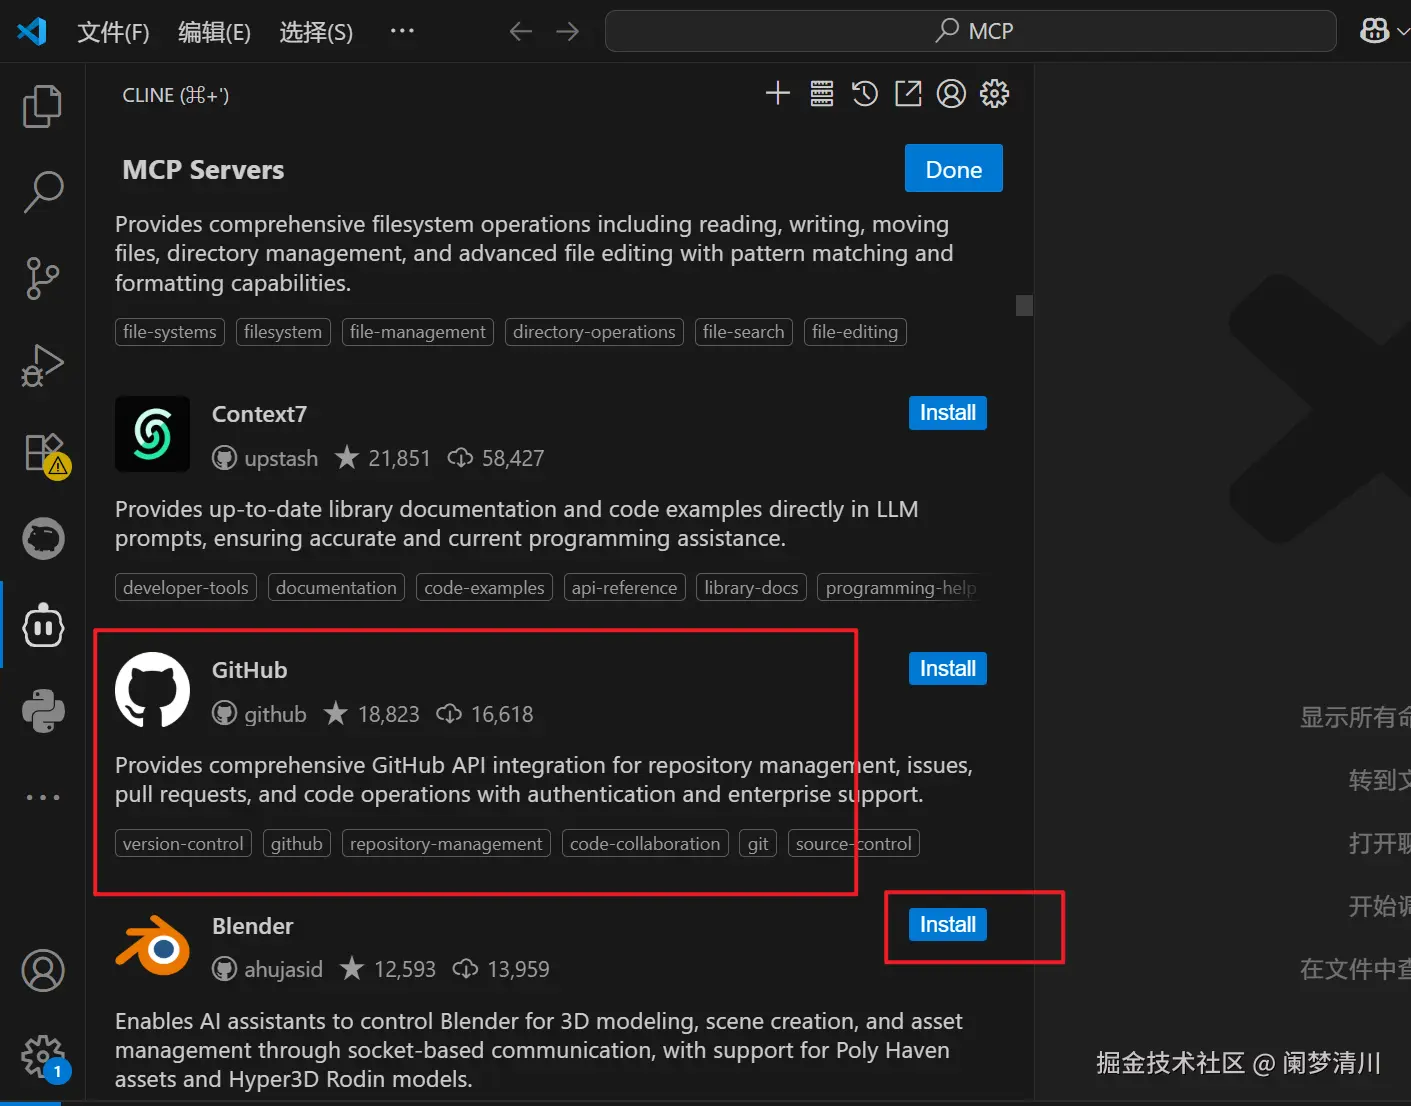Click the Blender server title
Screen dimensions: 1411x1106
(x=253, y=926)
